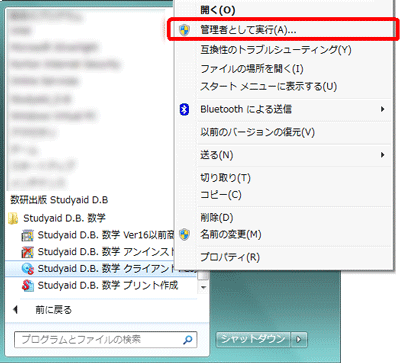Expand the Bluetooth submenu arrow
Image resolution: width=400 pixels, height=363 pixels.
point(383,109)
